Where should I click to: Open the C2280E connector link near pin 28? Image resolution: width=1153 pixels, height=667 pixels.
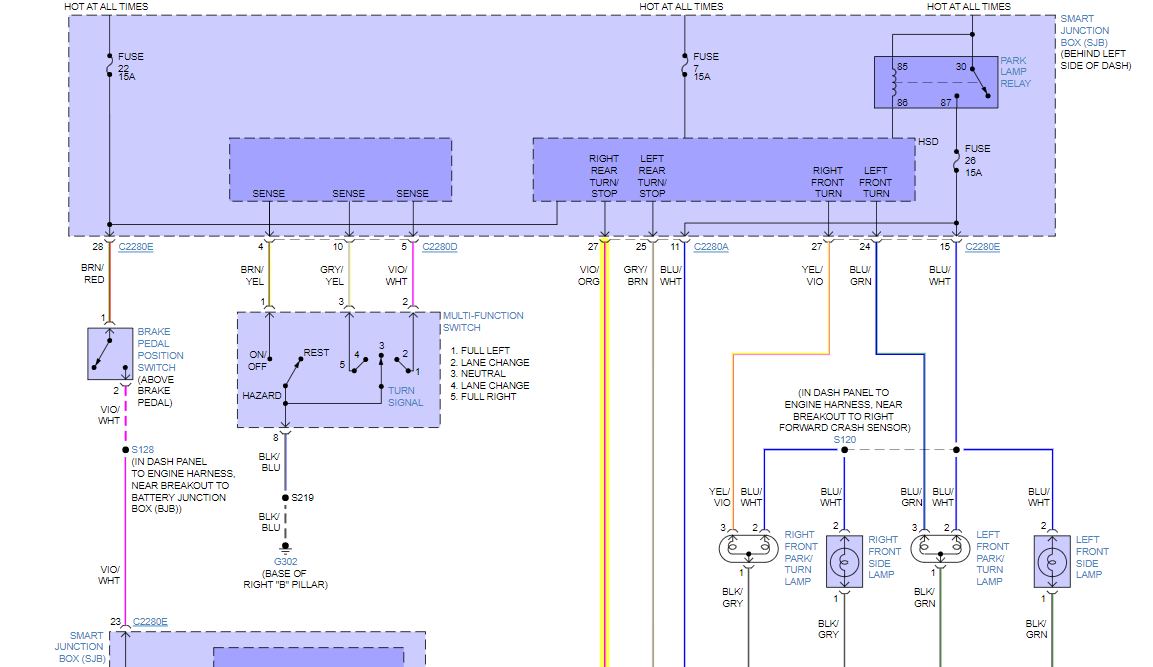tap(135, 246)
